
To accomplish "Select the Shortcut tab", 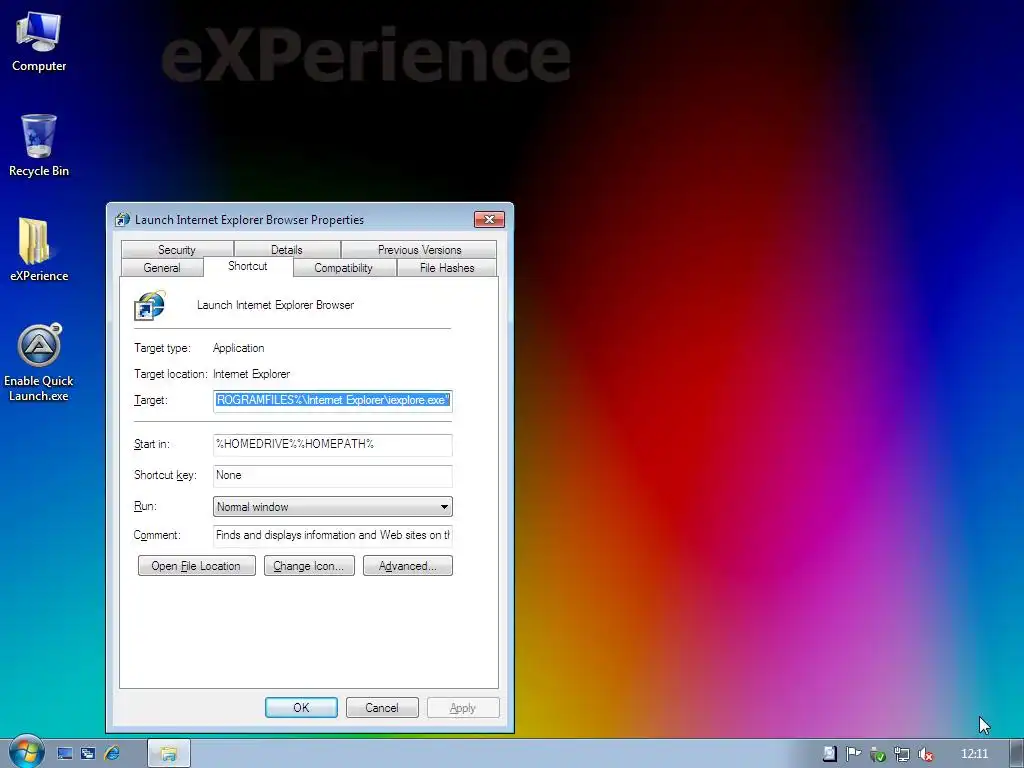I will (x=248, y=266).
